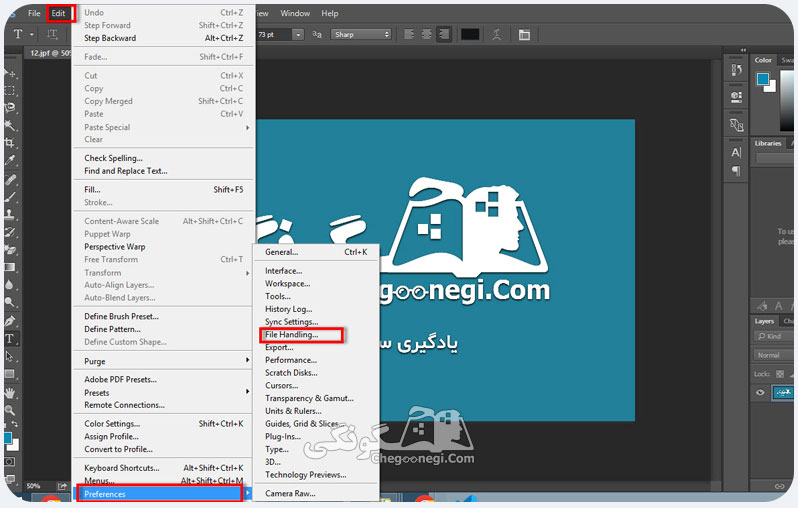The image size is (798, 508).
Task: Select the Magic Wand tool
Action: coord(10,125)
